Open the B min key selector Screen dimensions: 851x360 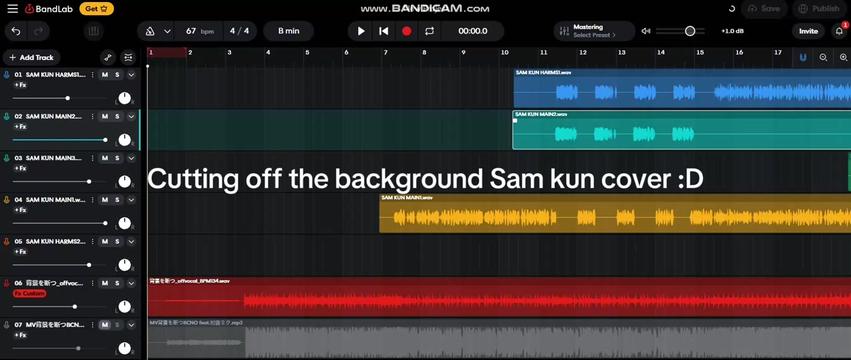(288, 31)
